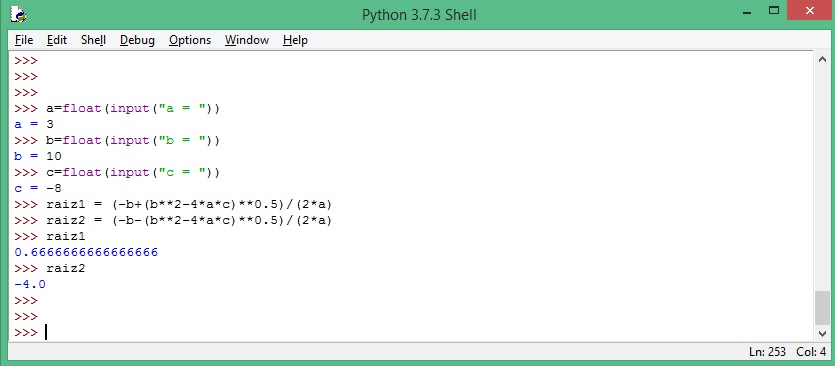
Task: Click the vertical scrollbar thumb
Action: coord(822,307)
